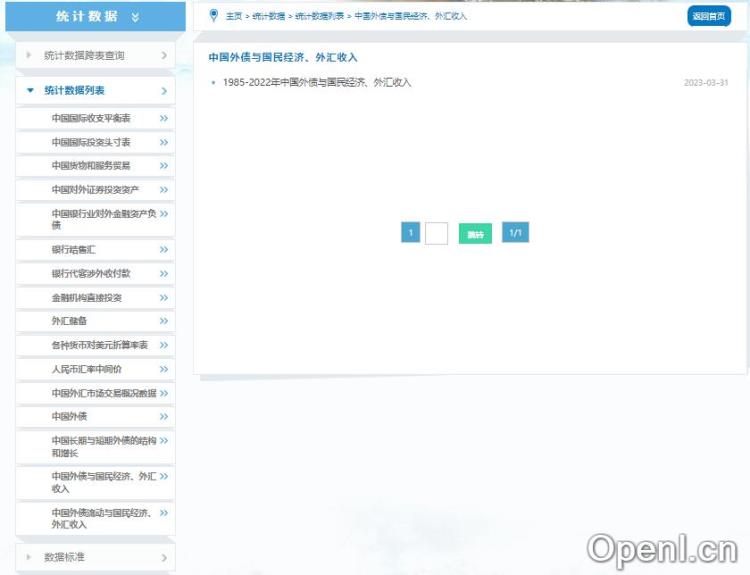Click the chevron right of 统计数据列表
The height and width of the screenshot is (575, 750).
pos(164,91)
